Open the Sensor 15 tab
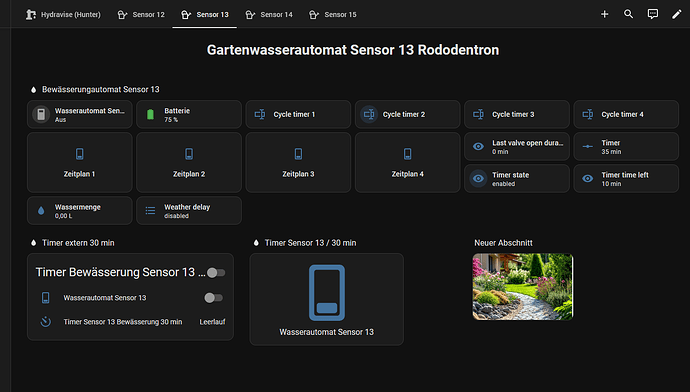The width and height of the screenshot is (690, 392). [332, 15]
